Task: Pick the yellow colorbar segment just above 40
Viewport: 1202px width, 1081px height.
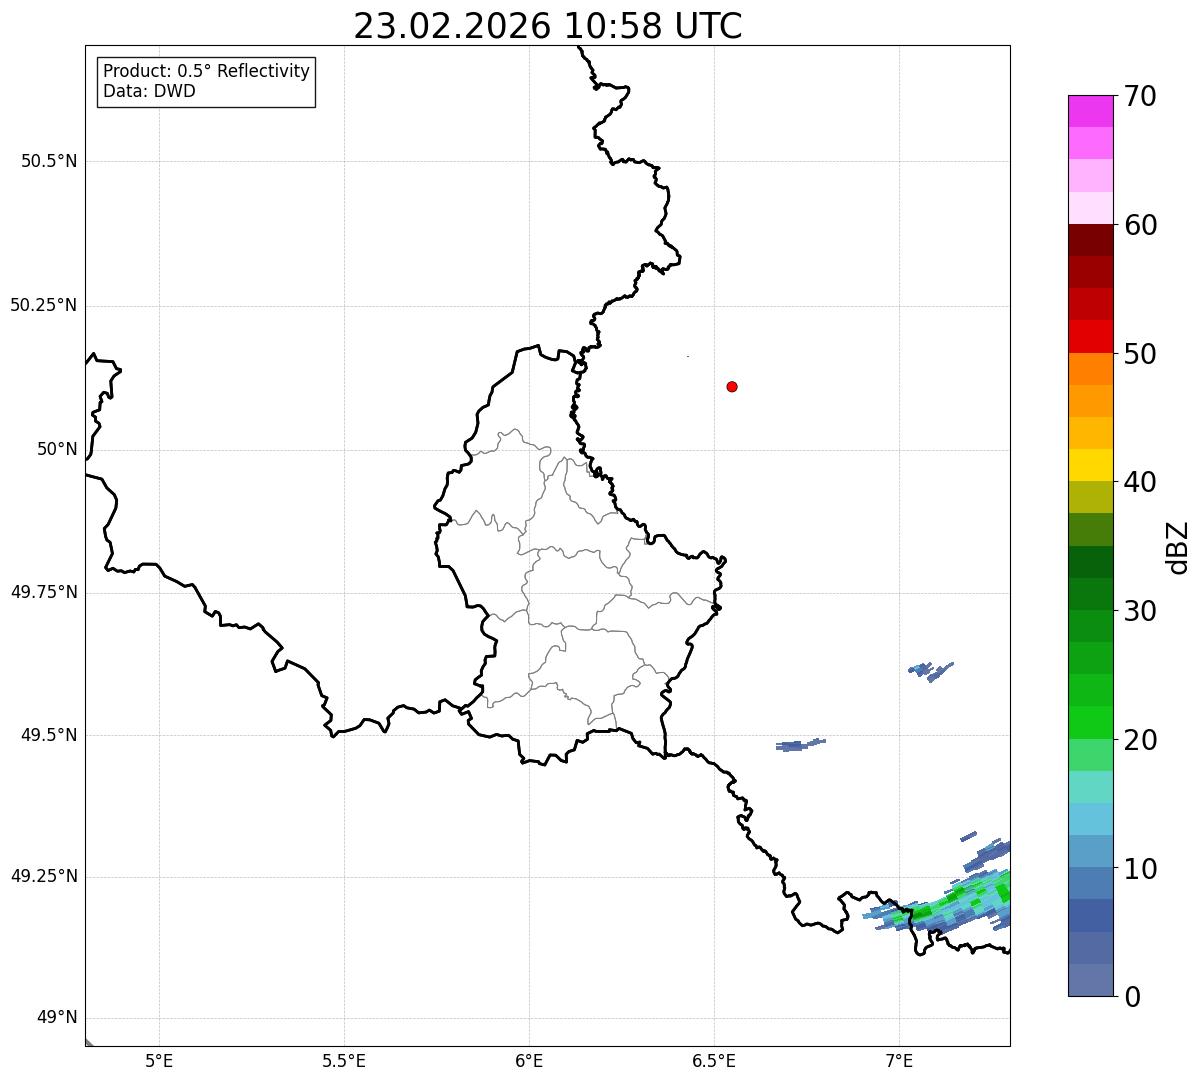Action: tap(1090, 465)
